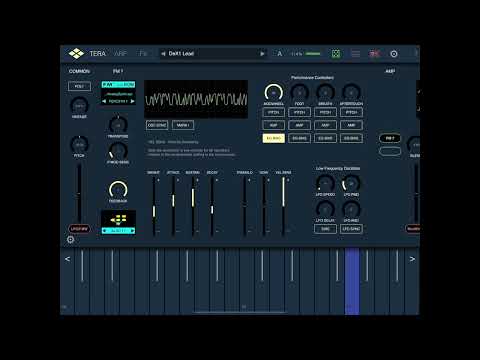Image resolution: width=480 pixels, height=360 pixels.
Task: Switch to the TERA tab
Action: click(x=97, y=54)
